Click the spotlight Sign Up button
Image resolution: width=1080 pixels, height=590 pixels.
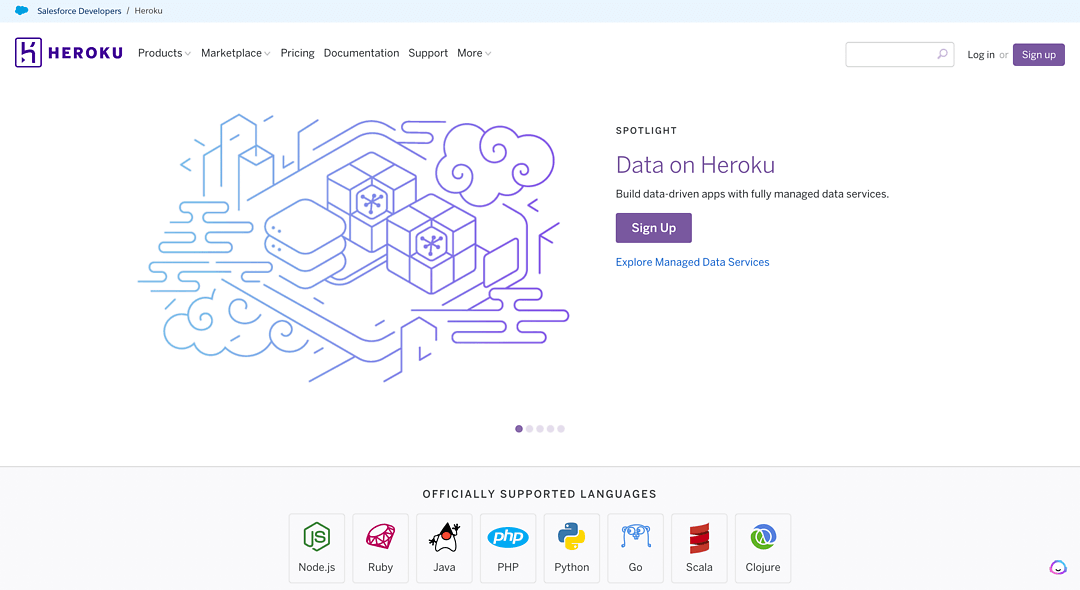[x=654, y=228]
